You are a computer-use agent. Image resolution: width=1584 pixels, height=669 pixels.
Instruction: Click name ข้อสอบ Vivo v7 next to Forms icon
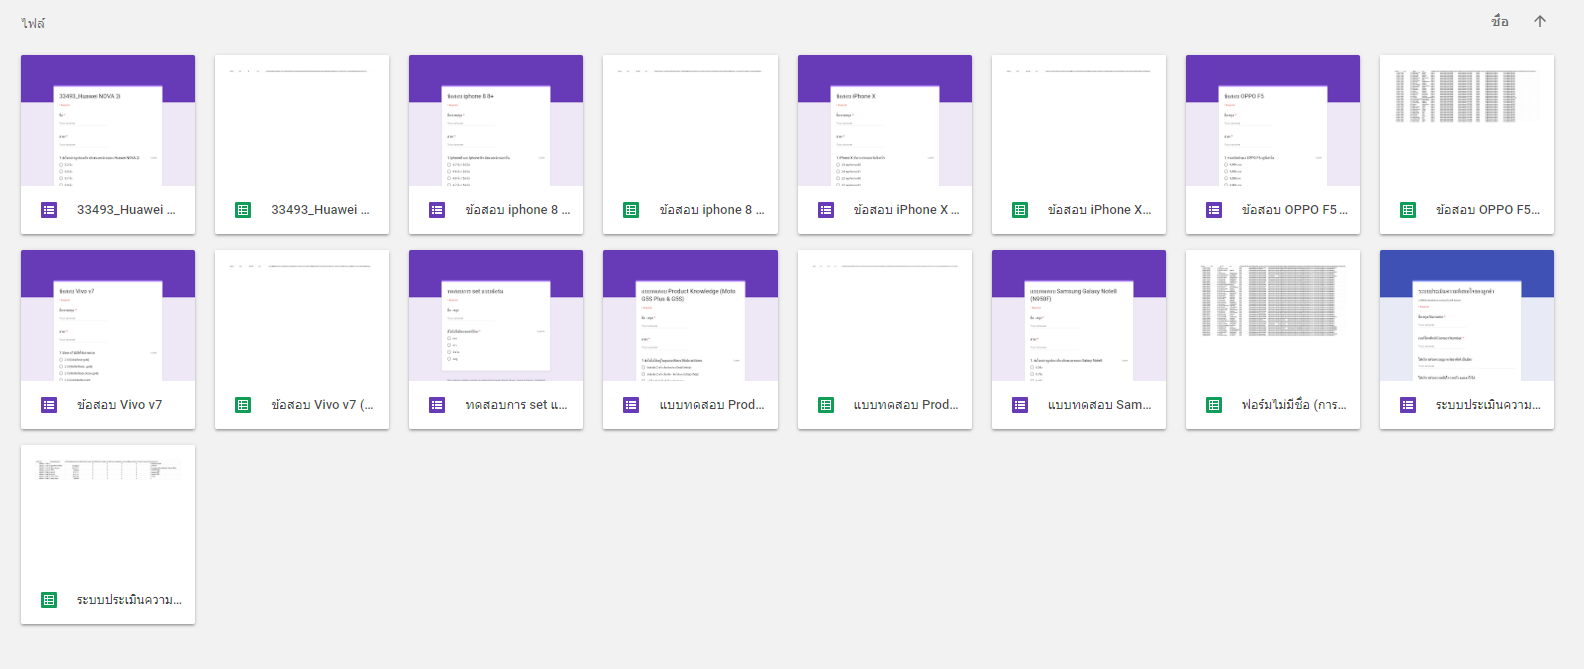(x=119, y=405)
